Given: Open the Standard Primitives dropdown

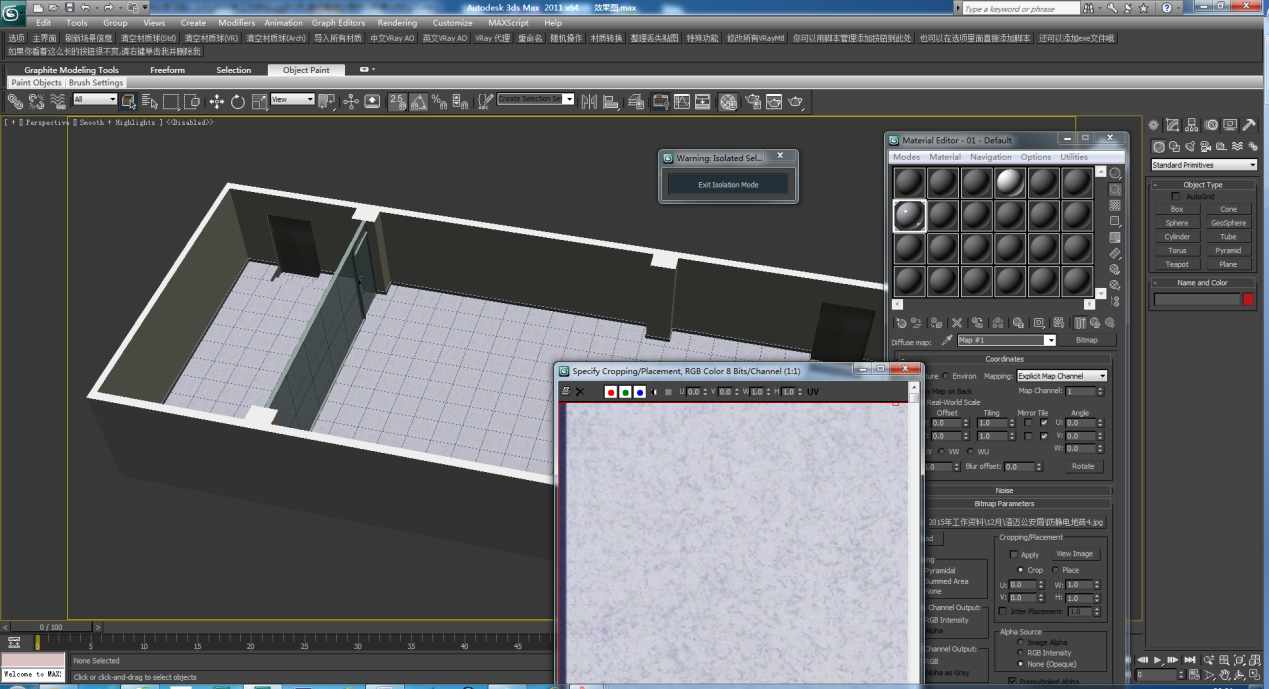Looking at the screenshot, I should [1204, 165].
